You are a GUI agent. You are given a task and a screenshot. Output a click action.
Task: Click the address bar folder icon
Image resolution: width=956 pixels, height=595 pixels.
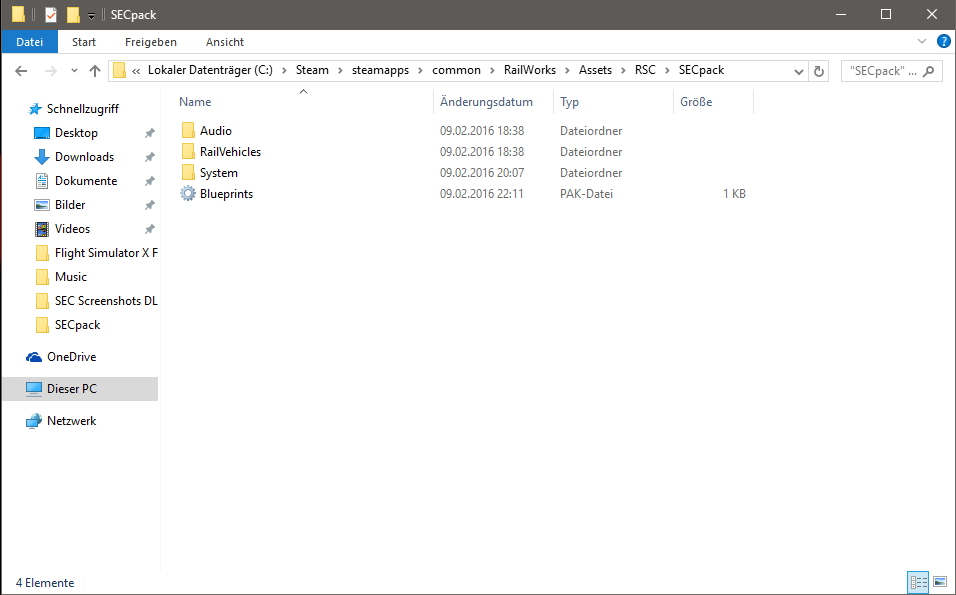tap(120, 70)
